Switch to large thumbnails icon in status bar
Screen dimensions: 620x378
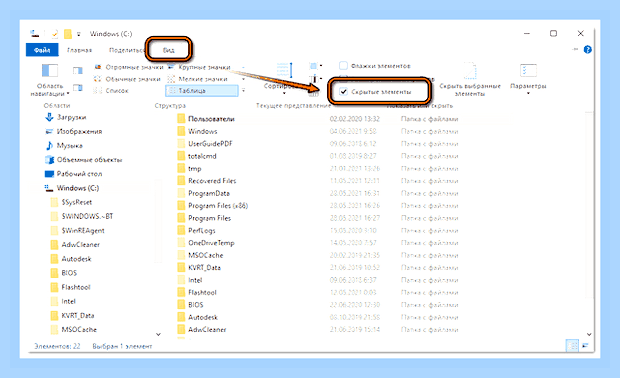point(585,346)
